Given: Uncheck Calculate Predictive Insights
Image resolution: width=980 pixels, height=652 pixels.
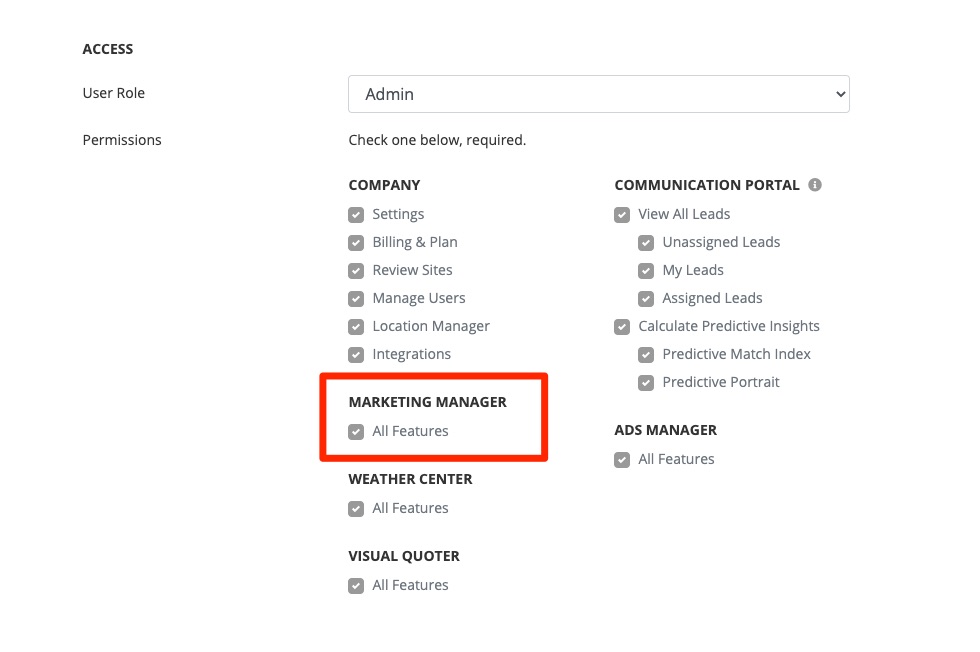Looking at the screenshot, I should pyautogui.click(x=622, y=326).
